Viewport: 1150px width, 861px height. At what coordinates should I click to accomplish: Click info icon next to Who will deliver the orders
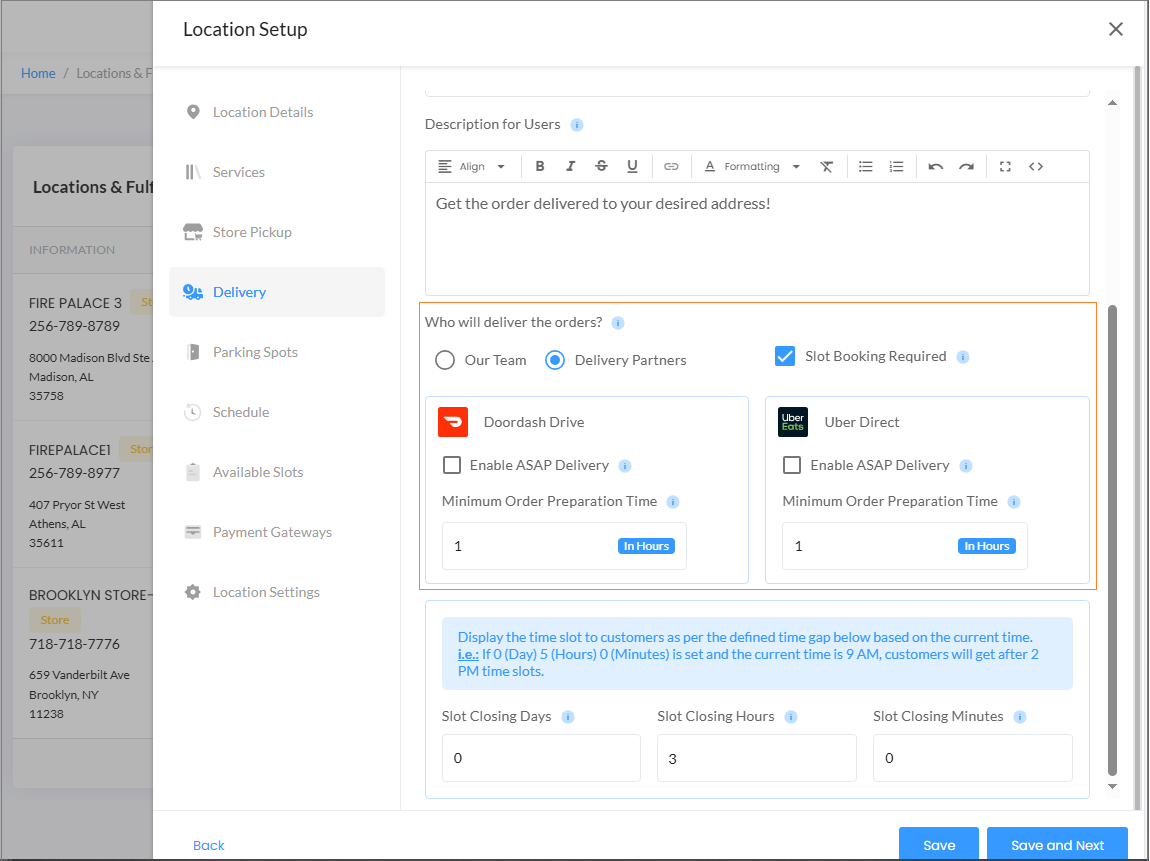point(618,323)
